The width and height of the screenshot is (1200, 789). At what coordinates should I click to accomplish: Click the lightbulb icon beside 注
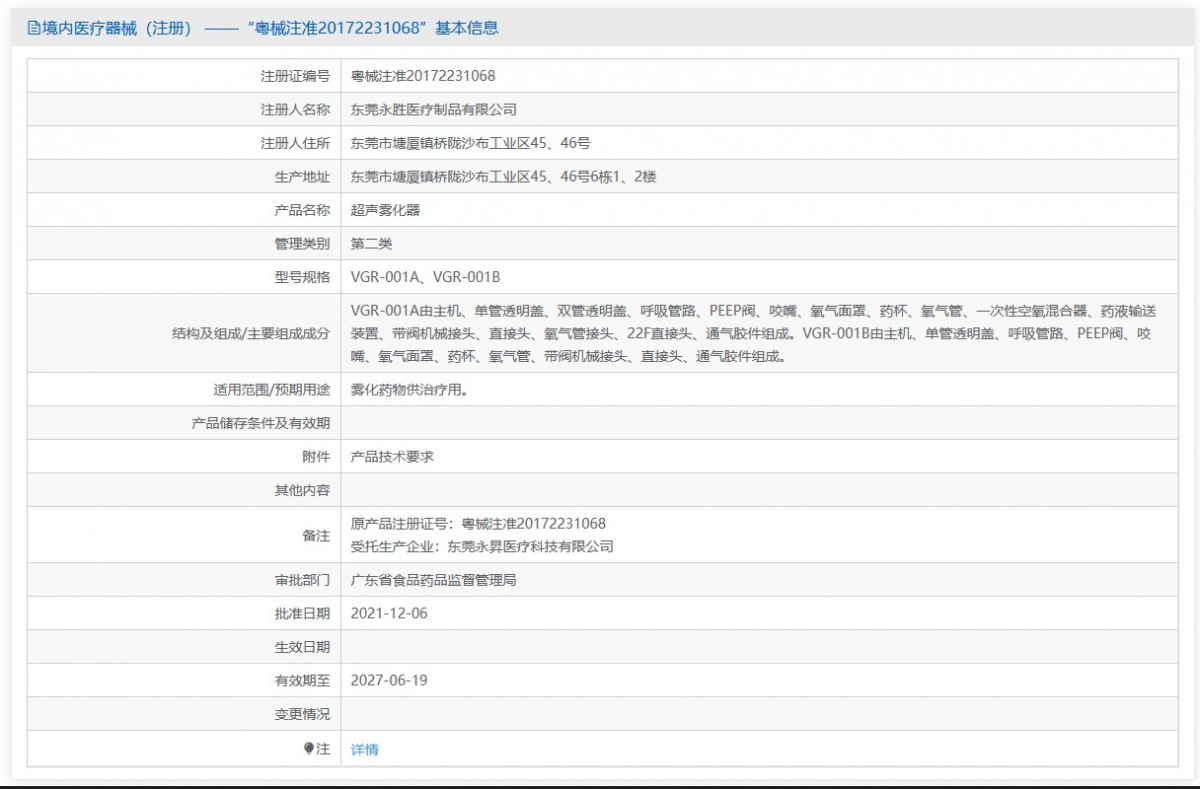click(309, 749)
